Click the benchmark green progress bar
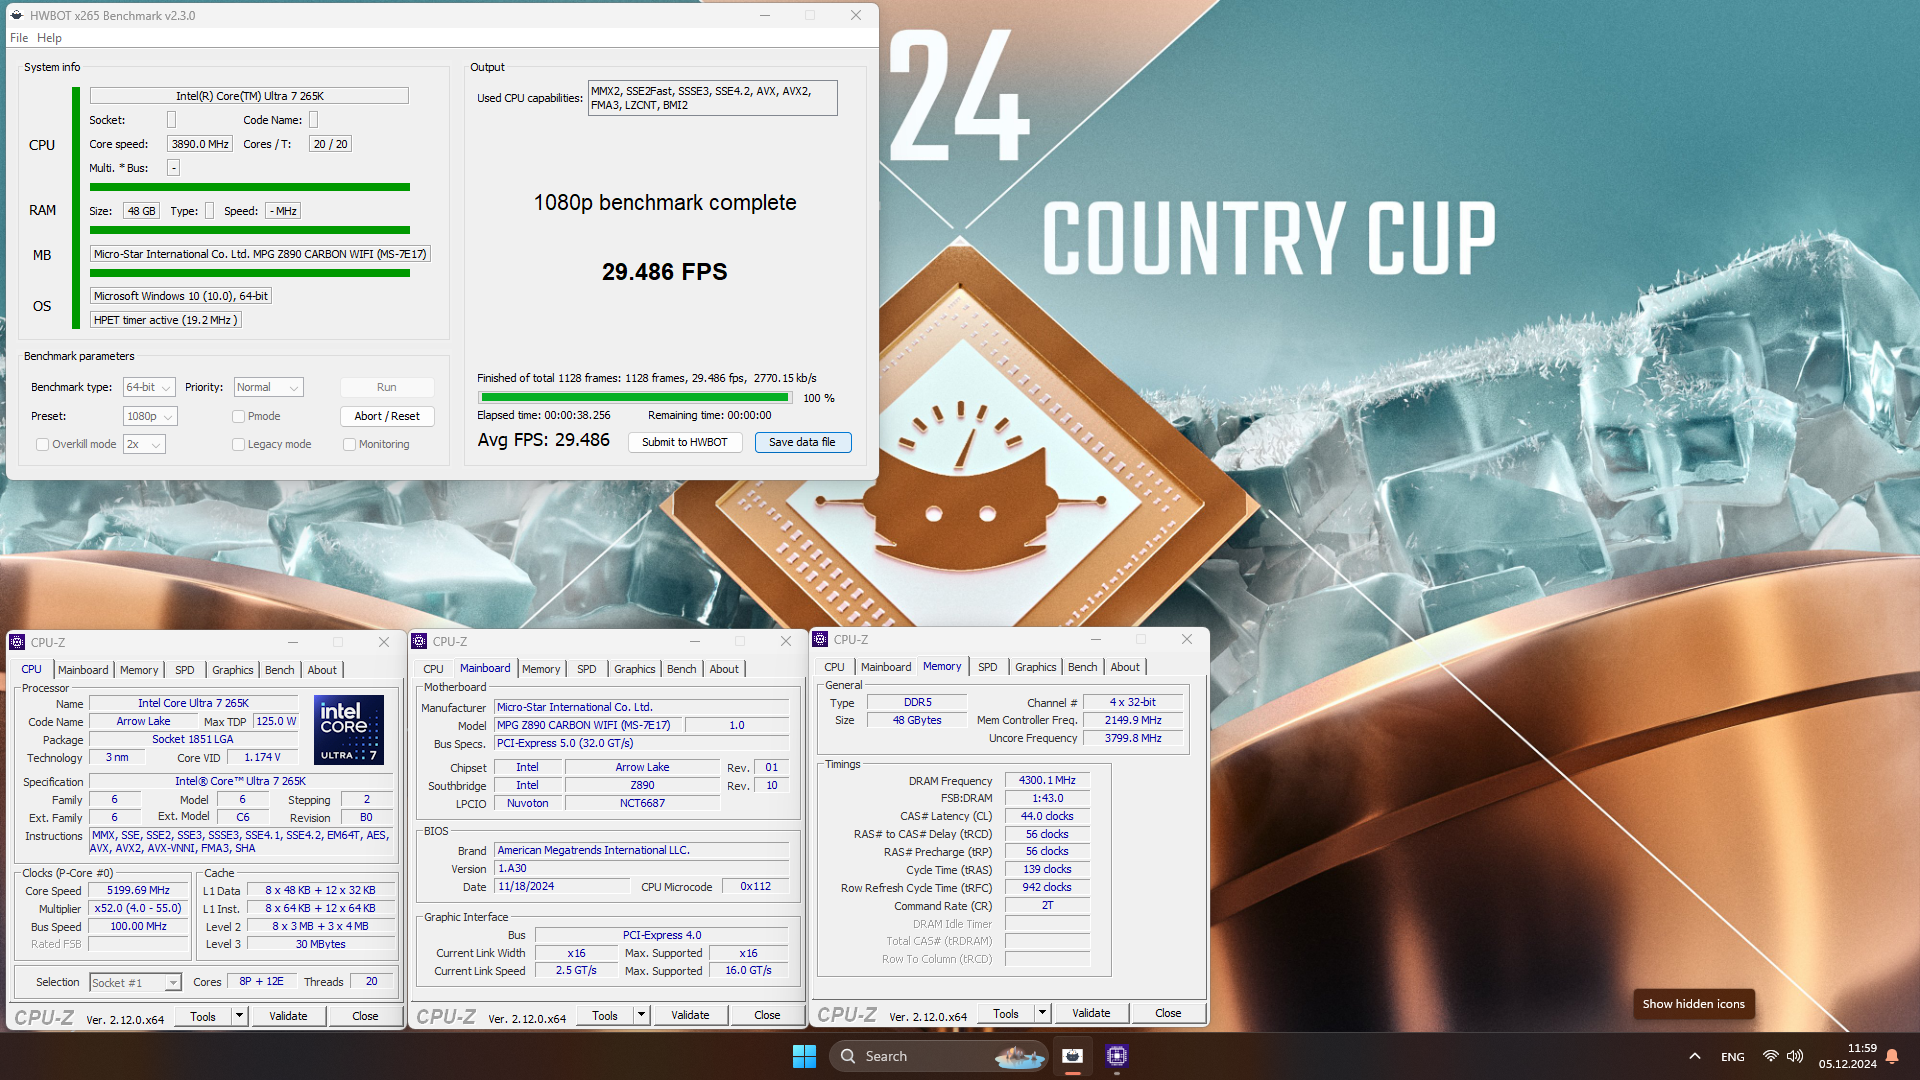The width and height of the screenshot is (1920, 1080). point(635,398)
